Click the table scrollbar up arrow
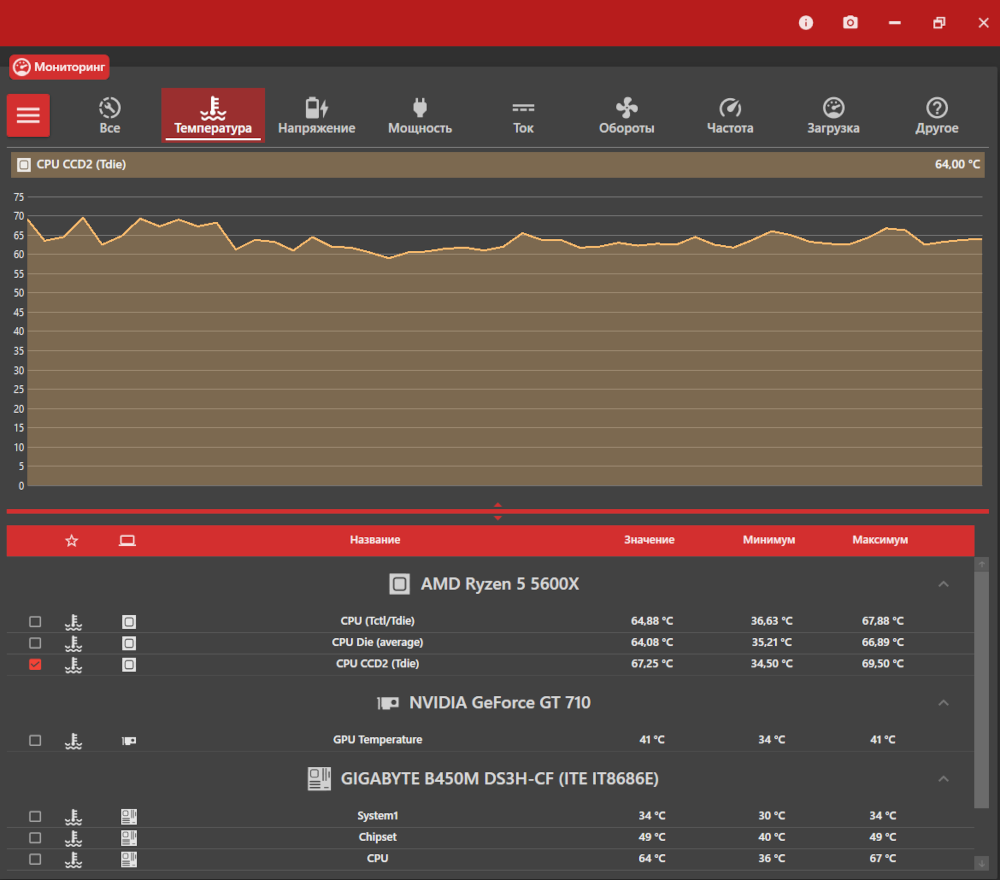The height and width of the screenshot is (880, 1000). 982,564
